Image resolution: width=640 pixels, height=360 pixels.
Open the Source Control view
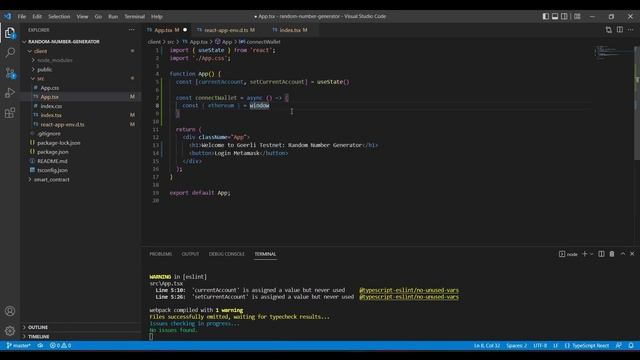10,73
